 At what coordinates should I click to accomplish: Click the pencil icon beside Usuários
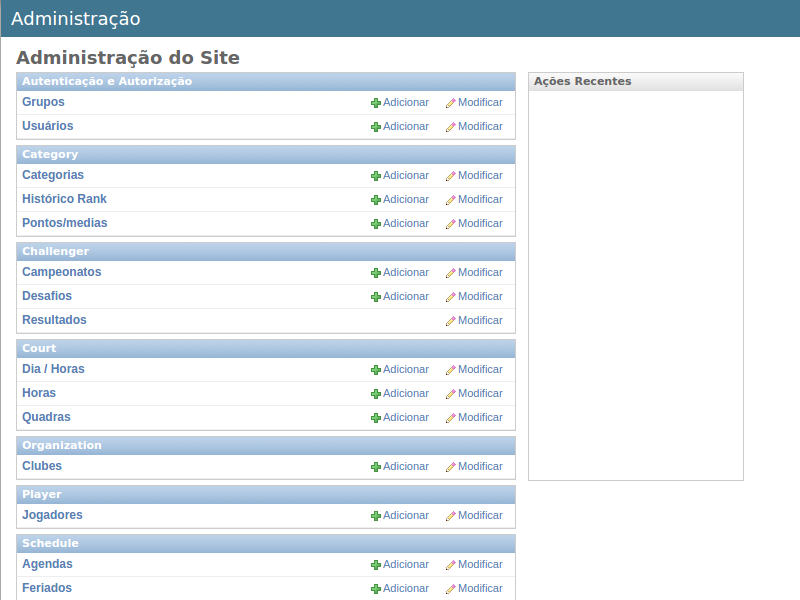pyautogui.click(x=451, y=127)
